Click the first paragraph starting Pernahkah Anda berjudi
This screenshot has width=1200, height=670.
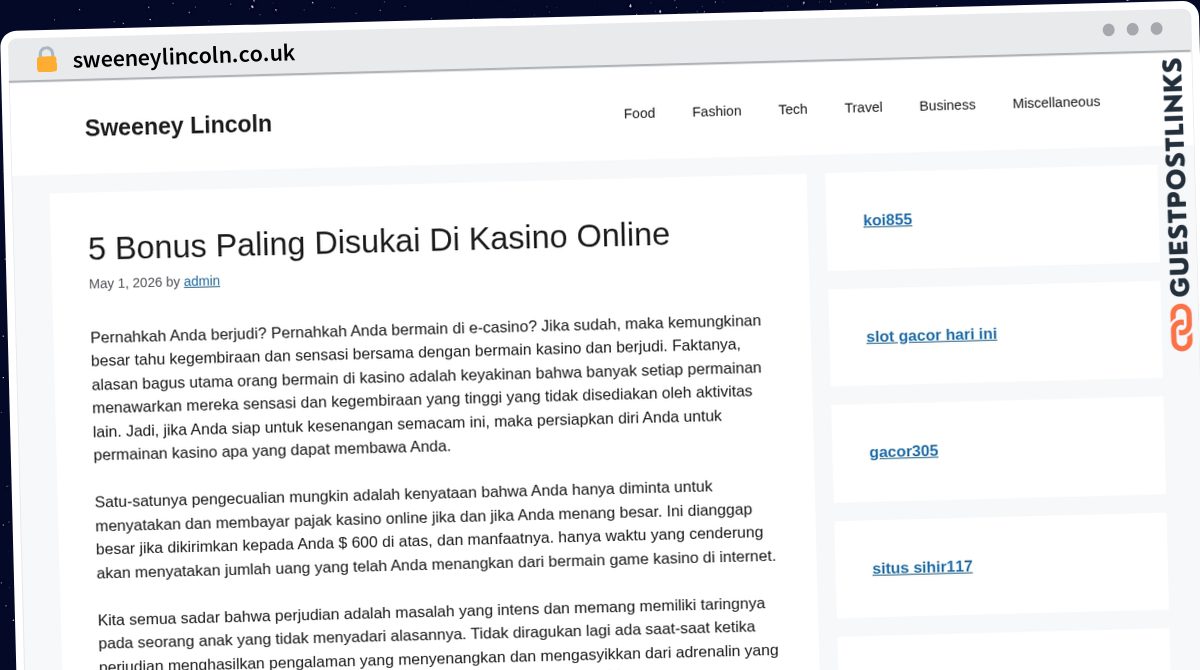[x=427, y=387]
